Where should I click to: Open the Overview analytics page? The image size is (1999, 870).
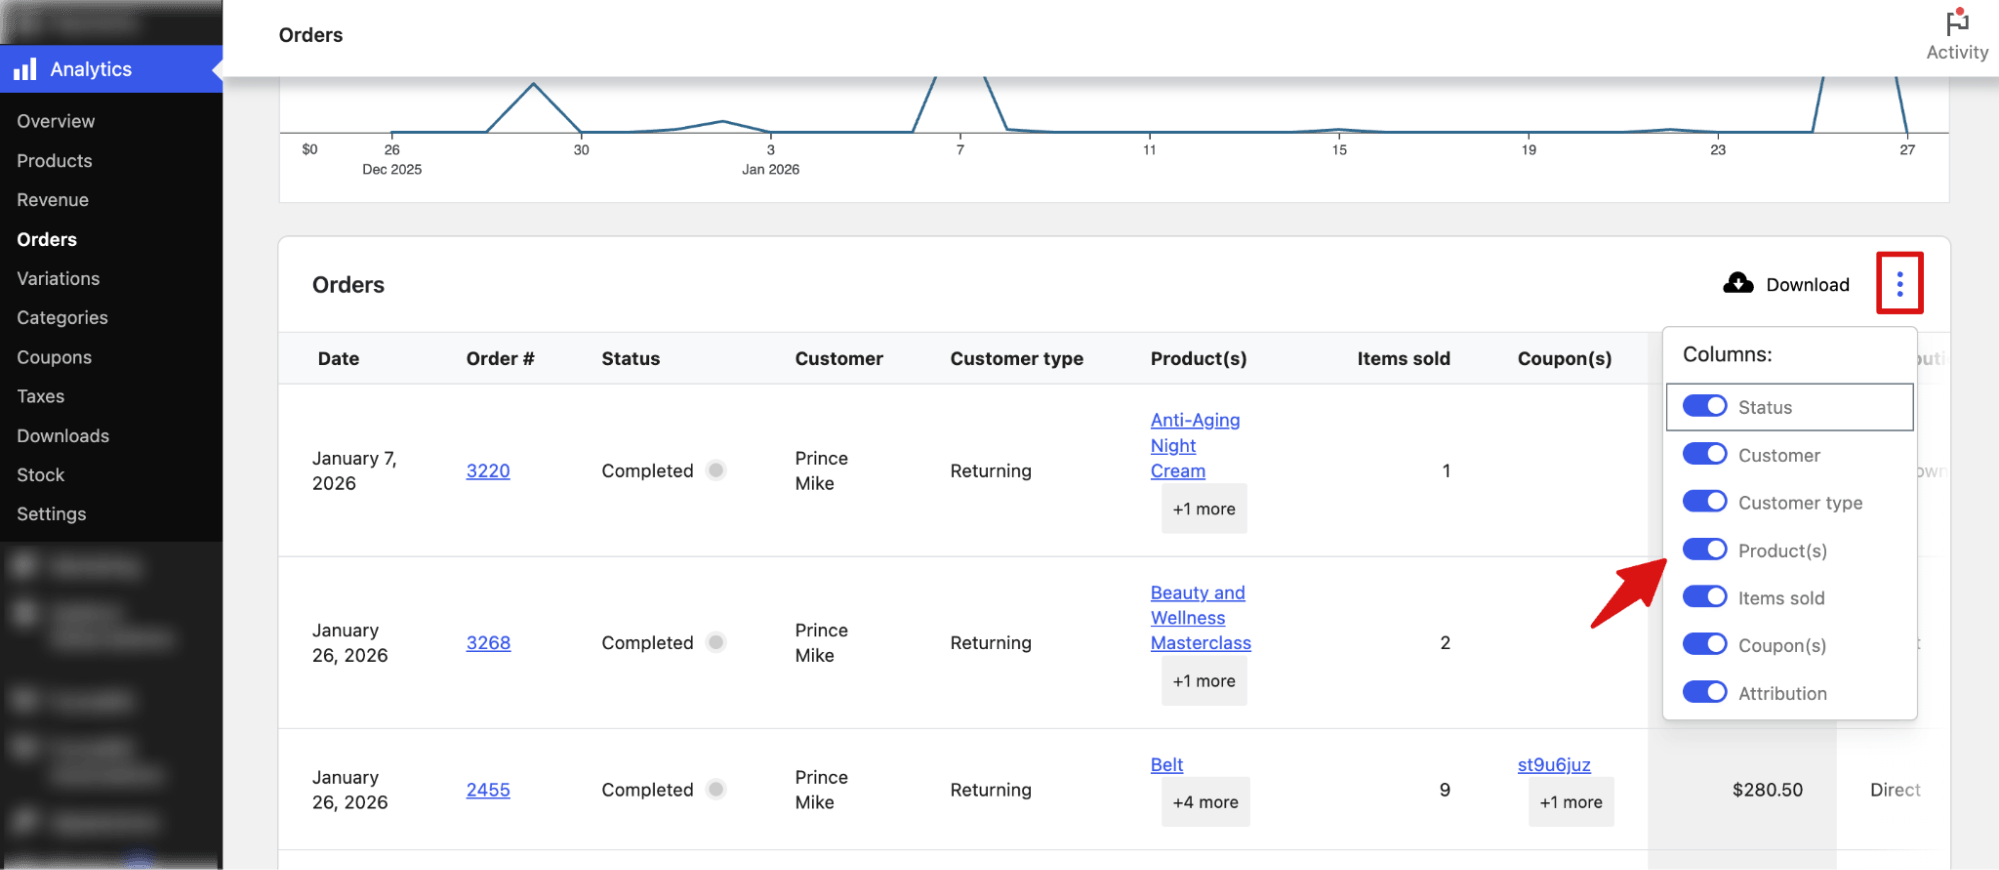tap(56, 121)
